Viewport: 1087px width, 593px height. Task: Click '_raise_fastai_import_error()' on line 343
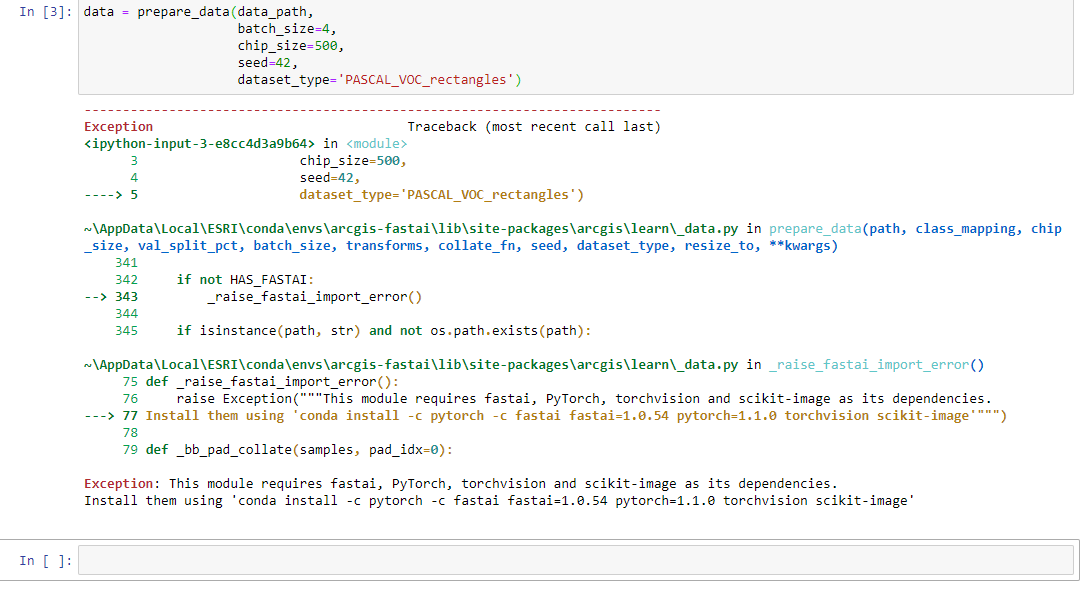[x=315, y=297]
